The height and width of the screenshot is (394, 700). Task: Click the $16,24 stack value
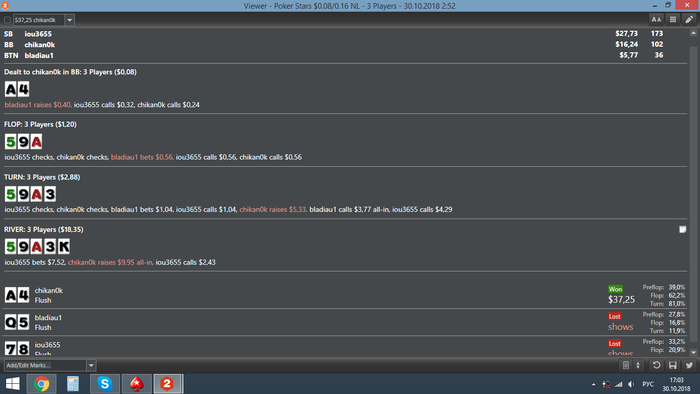click(x=626, y=44)
